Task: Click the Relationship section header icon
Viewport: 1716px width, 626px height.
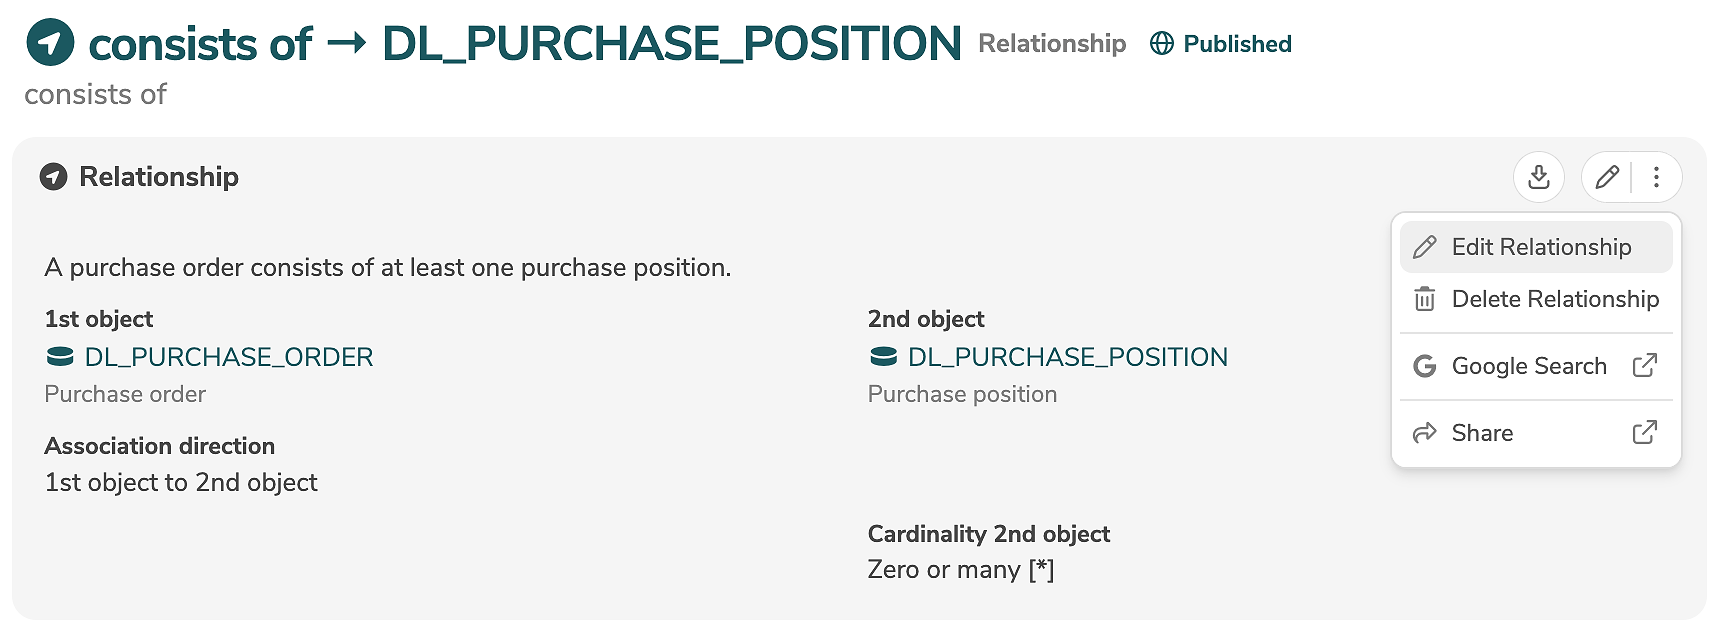Action: coord(53,177)
